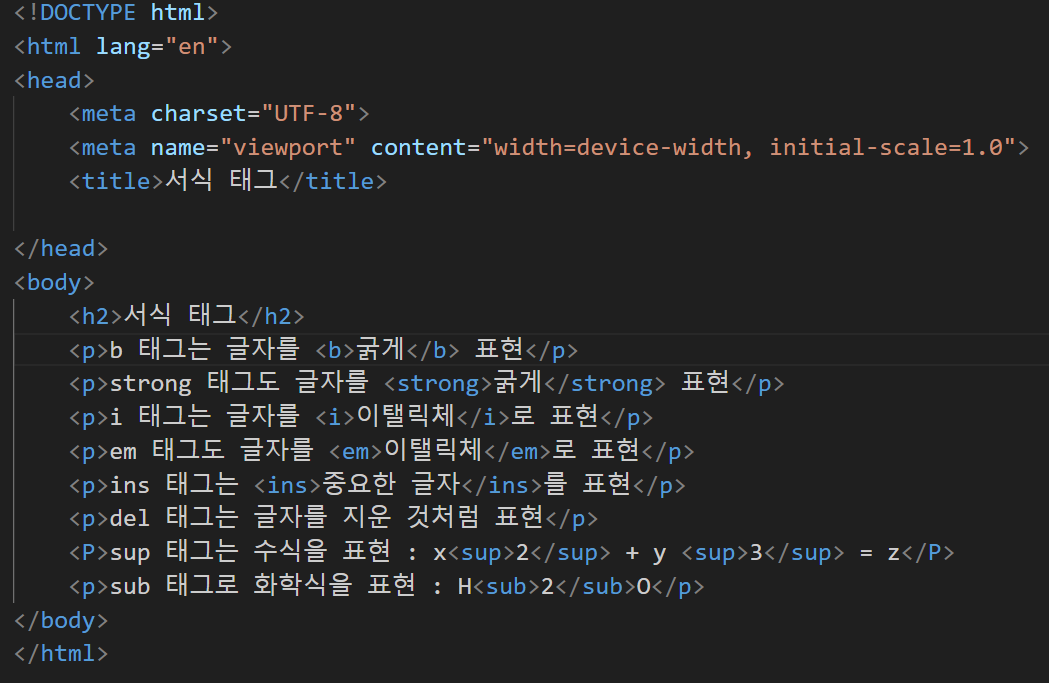Image resolution: width=1049 pixels, height=683 pixels.
Task: Click the b tag in the 굵게 paragraph
Action: (335, 350)
